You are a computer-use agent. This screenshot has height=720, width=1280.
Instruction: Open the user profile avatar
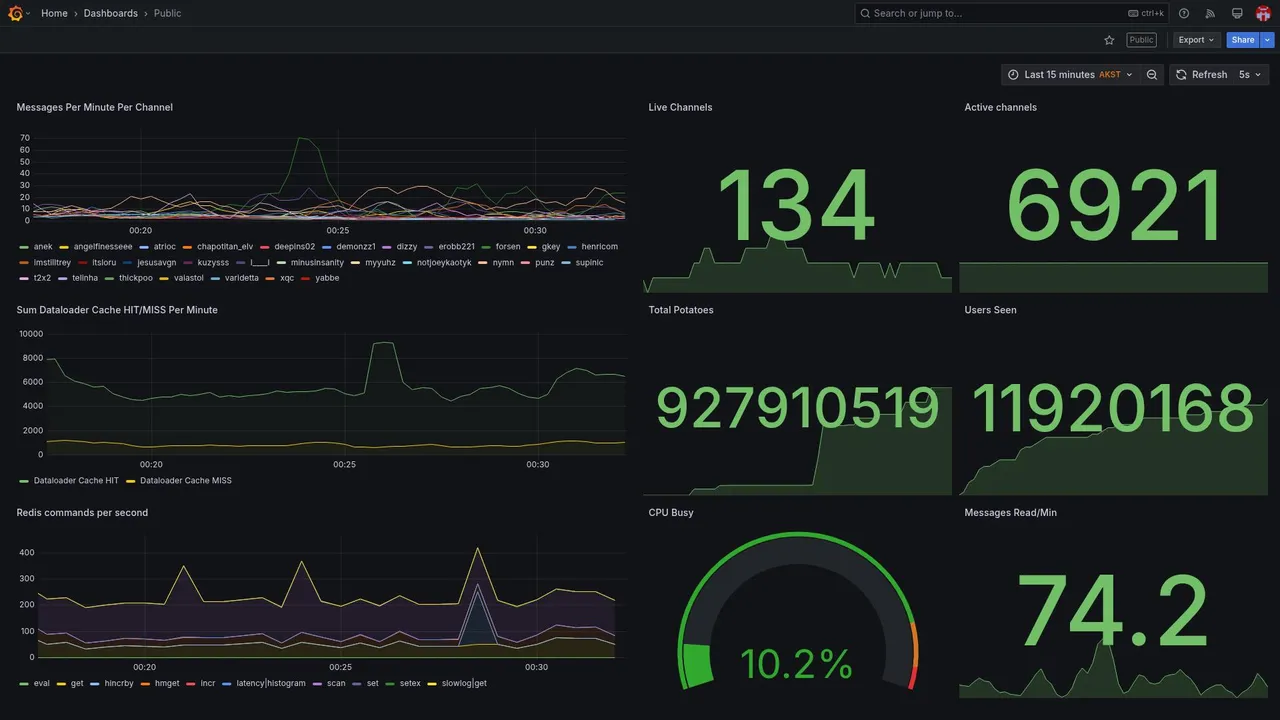pos(1263,13)
